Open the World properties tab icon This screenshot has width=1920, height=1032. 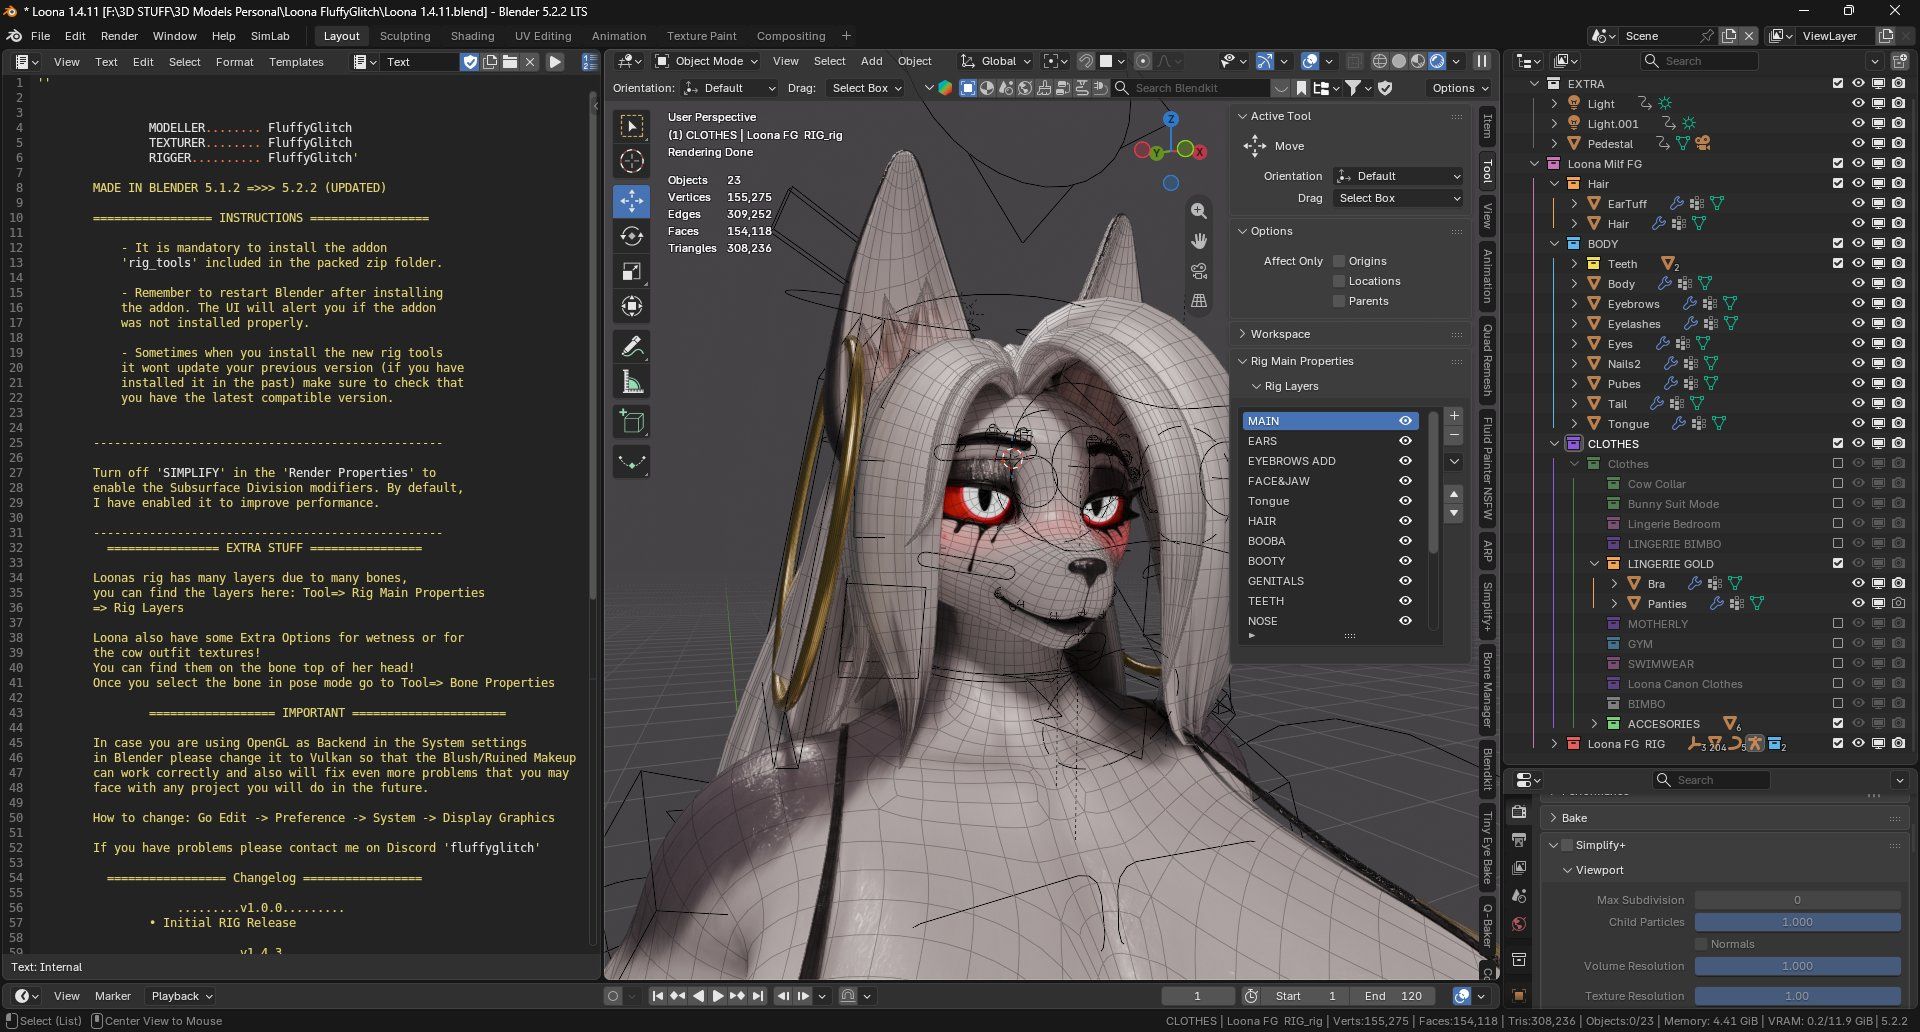point(1519,924)
